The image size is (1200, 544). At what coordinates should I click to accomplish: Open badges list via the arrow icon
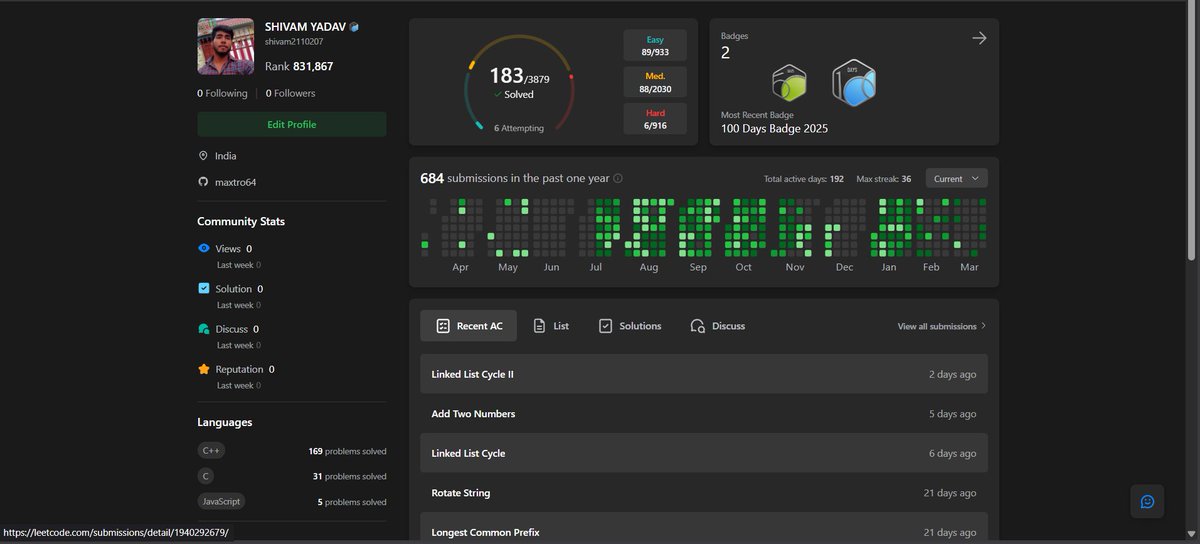pos(979,38)
